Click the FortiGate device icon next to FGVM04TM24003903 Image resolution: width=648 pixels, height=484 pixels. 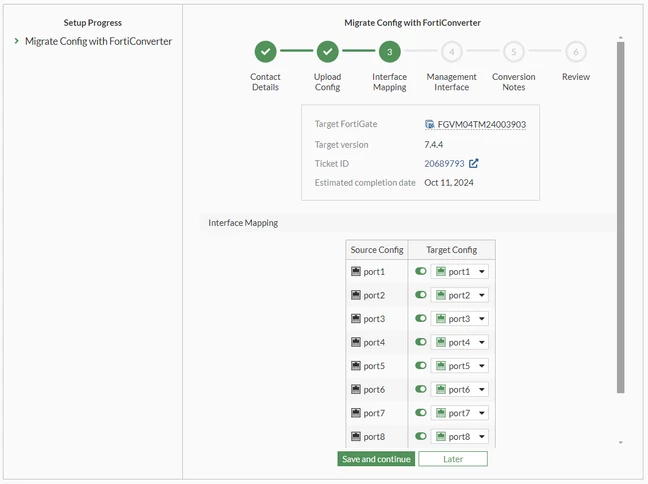pos(429,124)
